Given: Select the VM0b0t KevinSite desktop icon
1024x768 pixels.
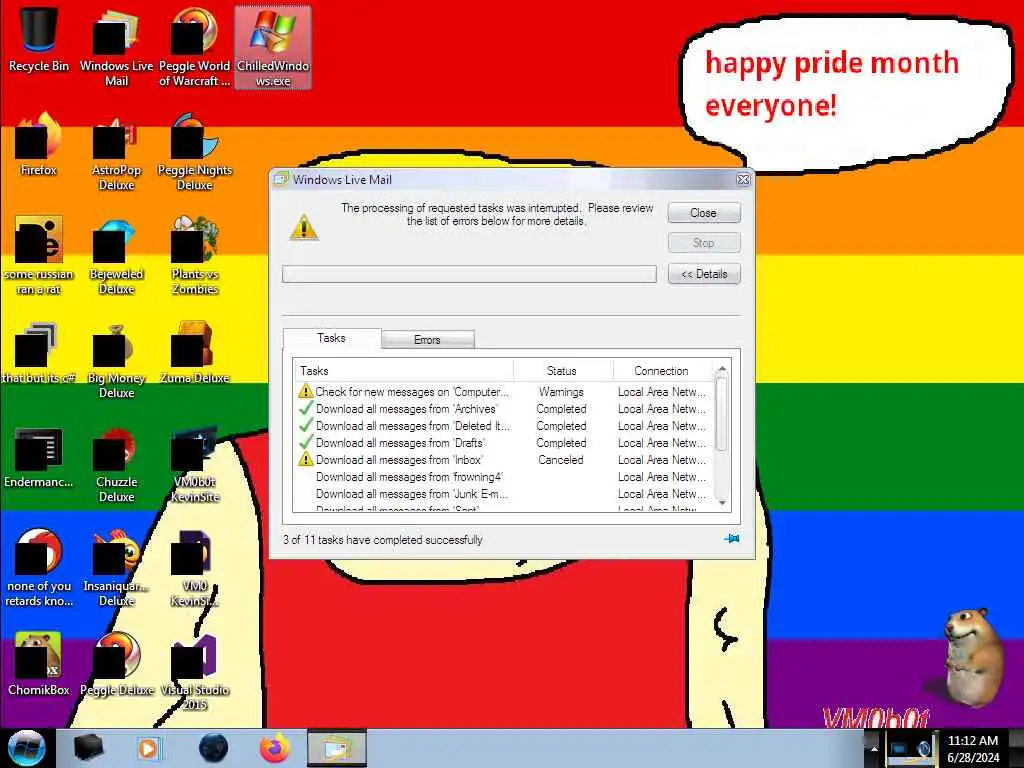Looking at the screenshot, I should pyautogui.click(x=195, y=464).
